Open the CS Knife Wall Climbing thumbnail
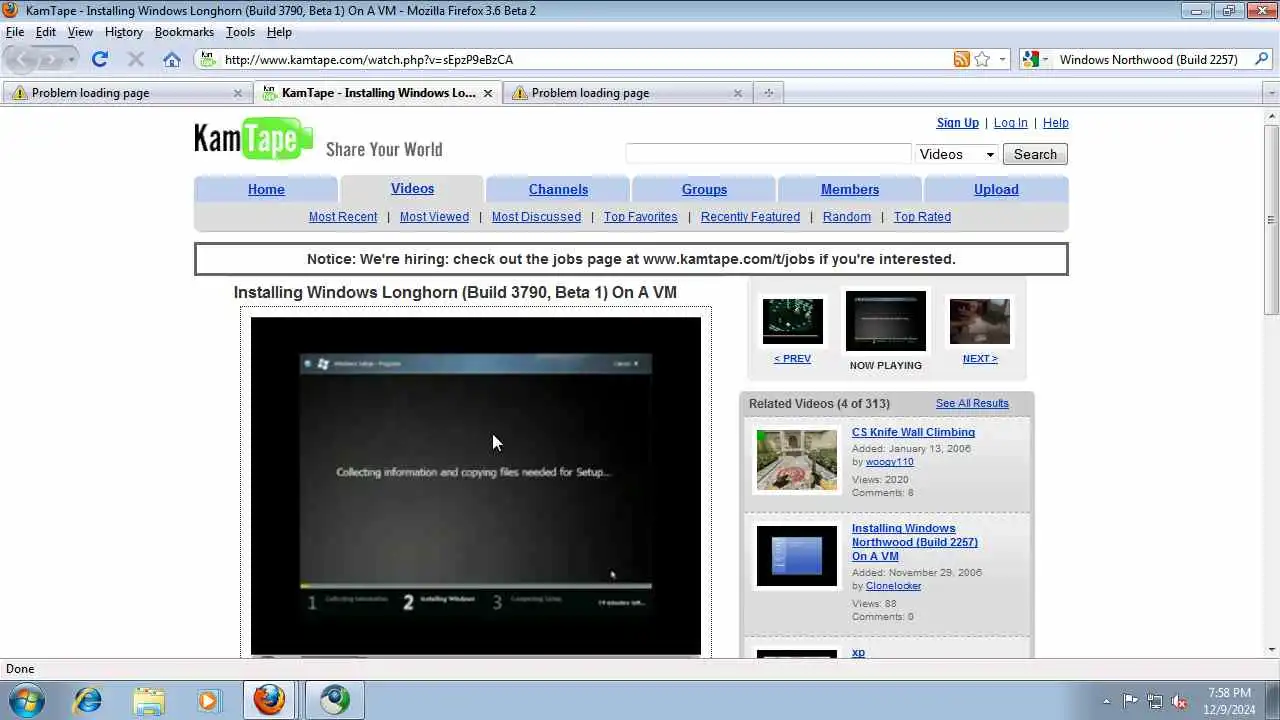The height and width of the screenshot is (720, 1280). pyautogui.click(x=797, y=460)
